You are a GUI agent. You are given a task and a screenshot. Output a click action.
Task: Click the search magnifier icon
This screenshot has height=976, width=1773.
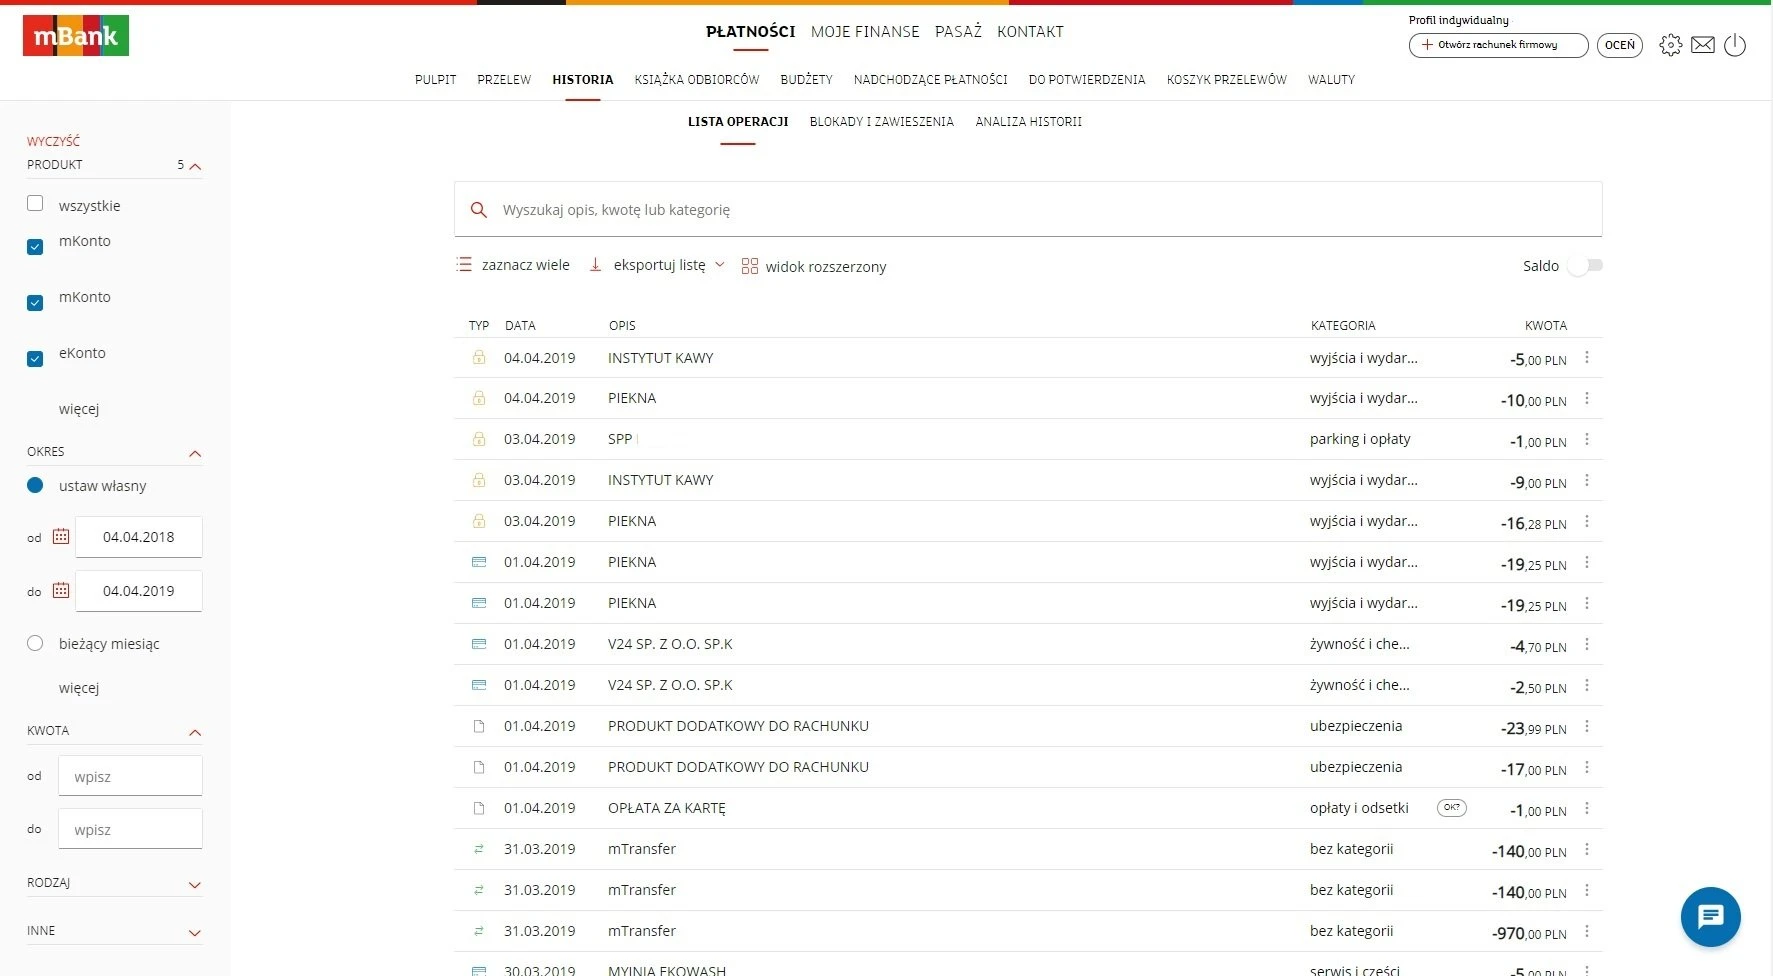479,210
